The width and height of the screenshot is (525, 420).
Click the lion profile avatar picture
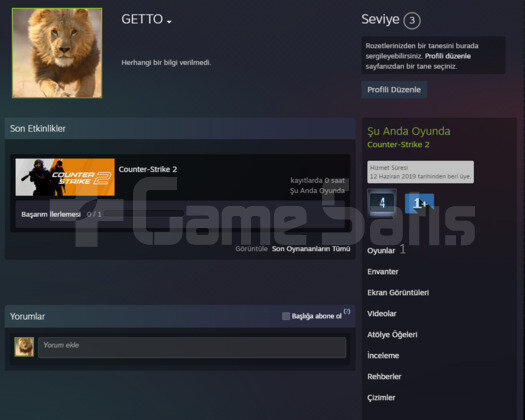pos(57,53)
